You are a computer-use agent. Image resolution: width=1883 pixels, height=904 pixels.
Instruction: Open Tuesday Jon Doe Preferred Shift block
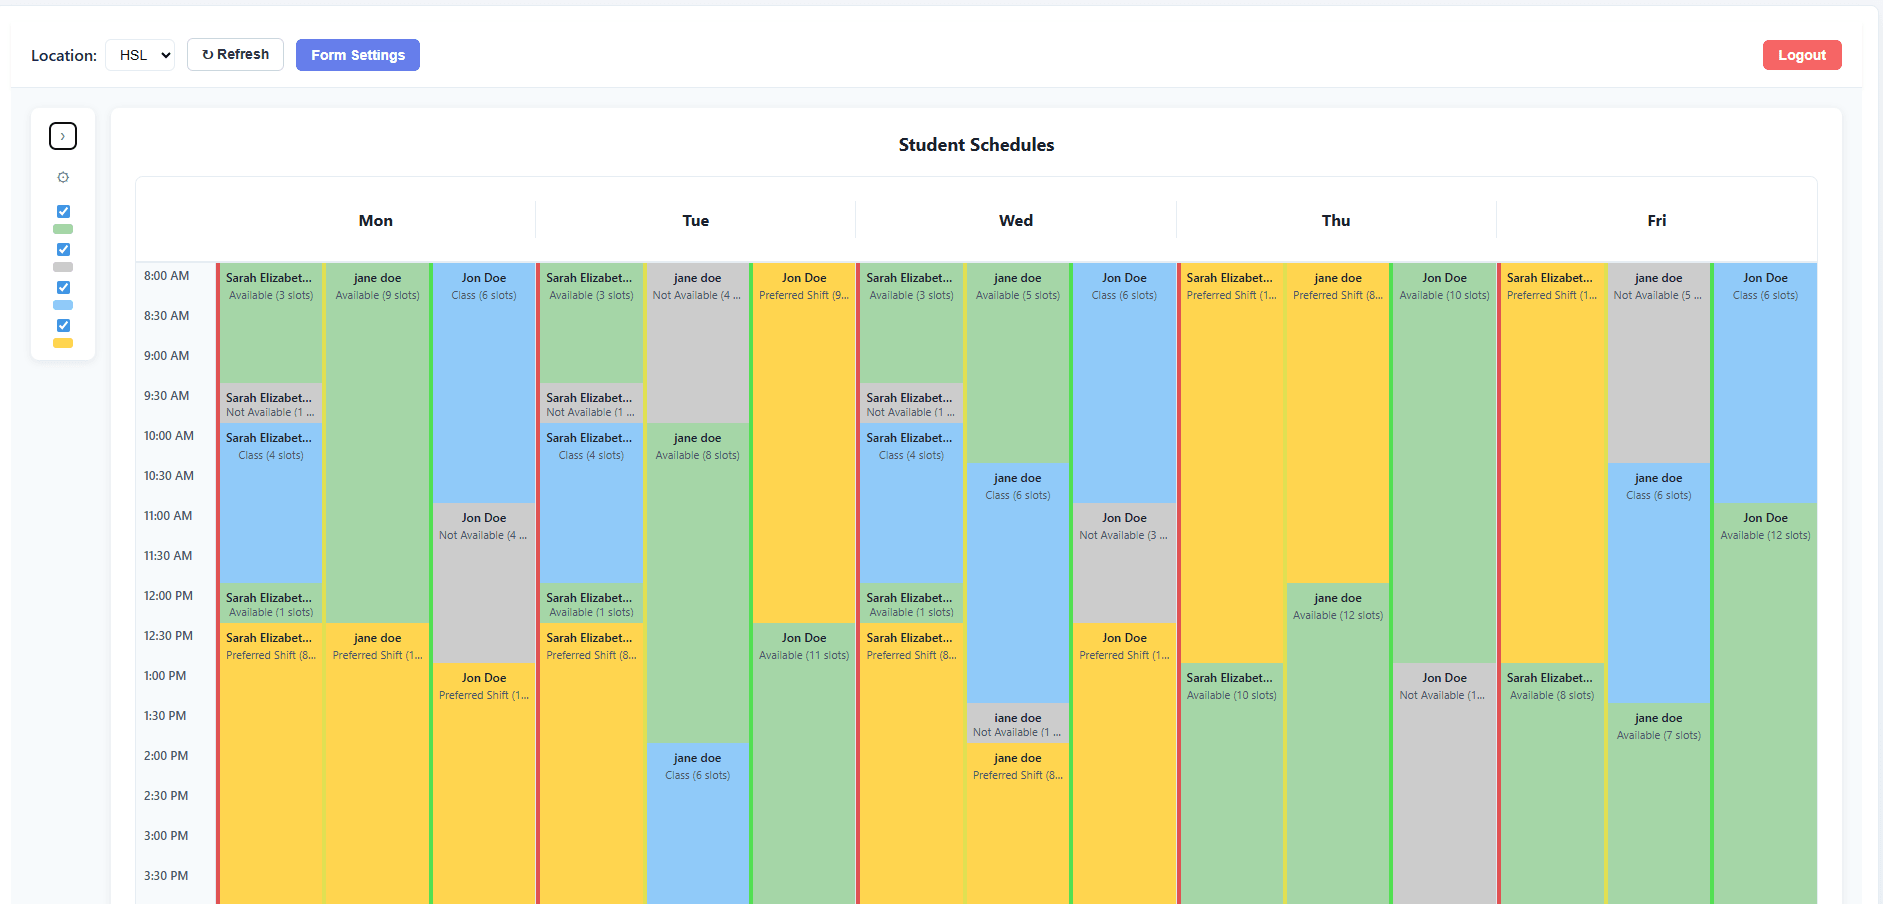coord(804,443)
